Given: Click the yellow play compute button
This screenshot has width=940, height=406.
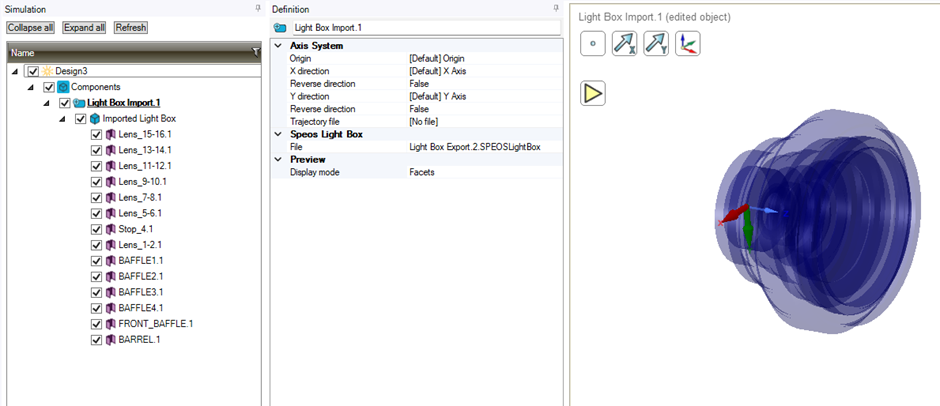Looking at the screenshot, I should (593, 94).
